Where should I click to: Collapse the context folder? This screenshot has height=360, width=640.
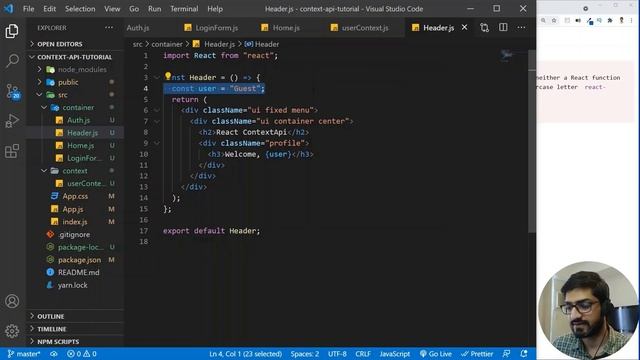pos(75,171)
